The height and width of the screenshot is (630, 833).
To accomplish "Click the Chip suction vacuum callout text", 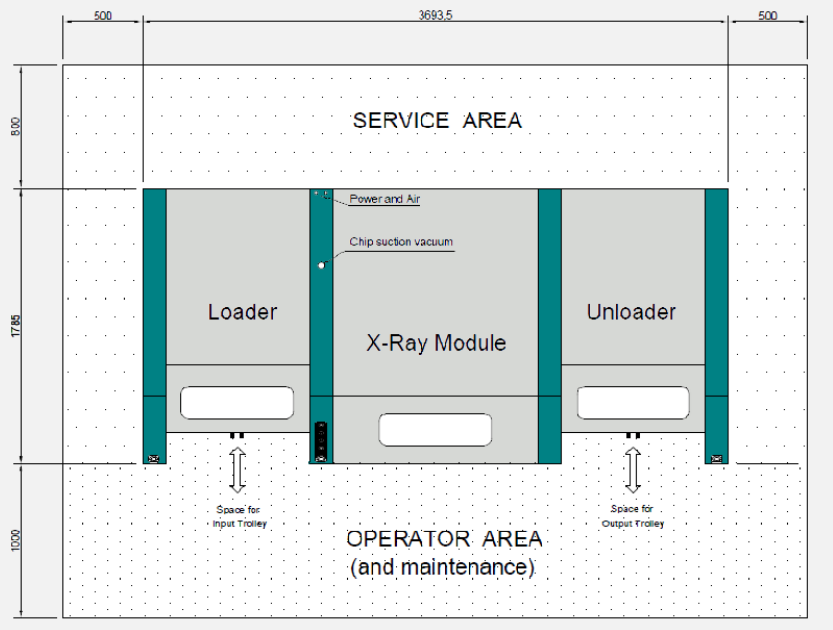I will pos(400,242).
